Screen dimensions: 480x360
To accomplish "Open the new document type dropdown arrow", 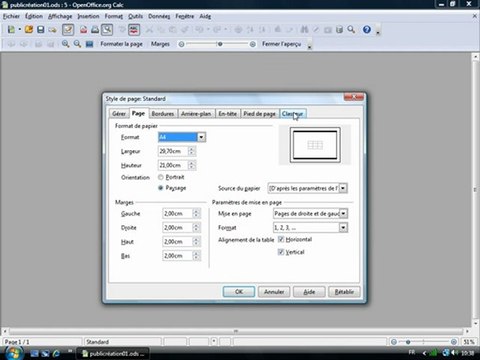I will pos(19,30).
